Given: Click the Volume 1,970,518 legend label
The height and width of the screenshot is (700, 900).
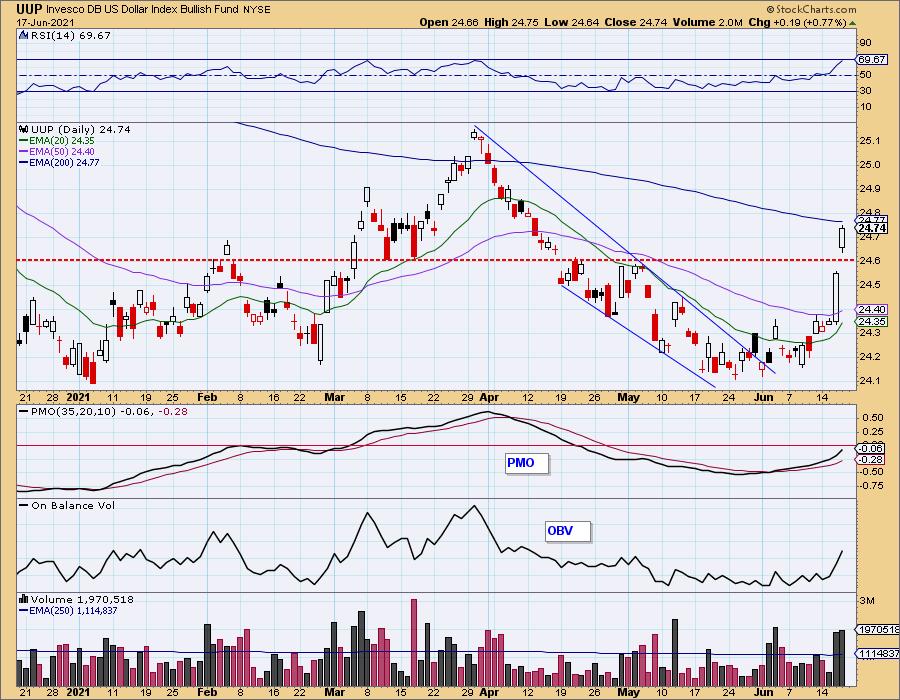Looking at the screenshot, I should [82, 599].
